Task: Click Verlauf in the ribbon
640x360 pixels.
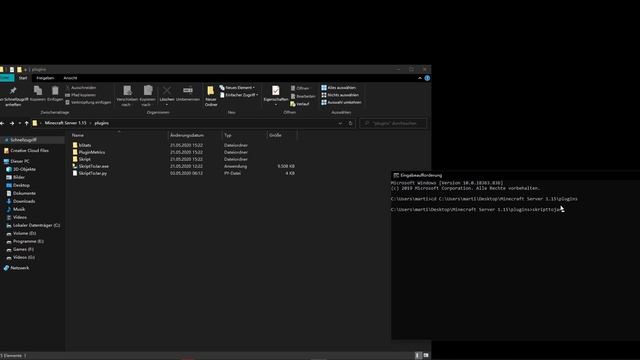Action: [x=300, y=104]
